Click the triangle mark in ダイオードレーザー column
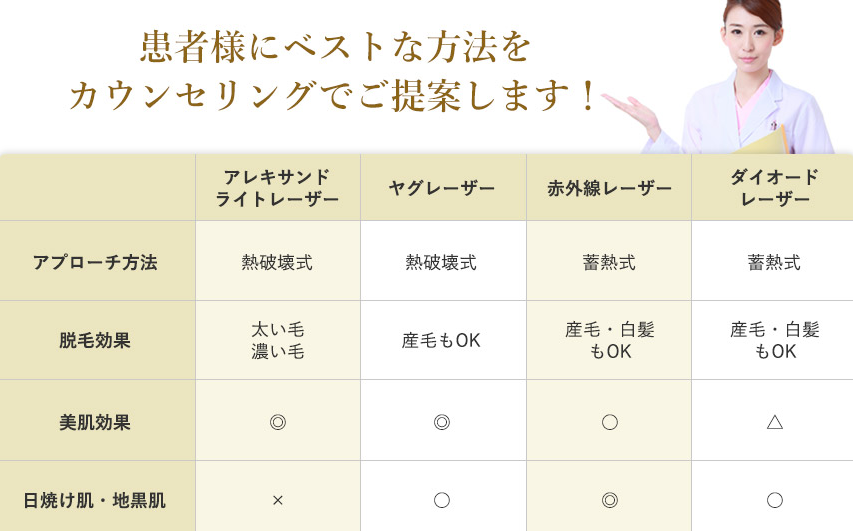The height and width of the screenshot is (531, 853). pyautogui.click(x=774, y=422)
